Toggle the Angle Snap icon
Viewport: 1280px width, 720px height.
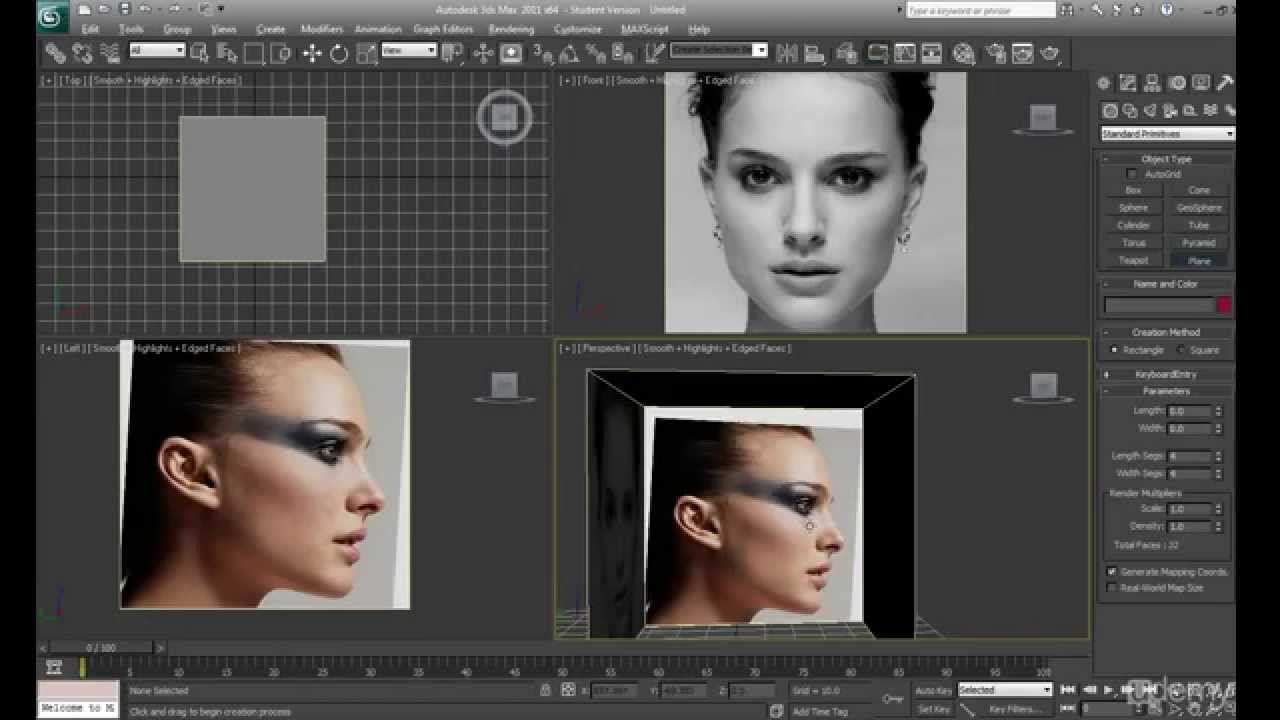pos(570,53)
